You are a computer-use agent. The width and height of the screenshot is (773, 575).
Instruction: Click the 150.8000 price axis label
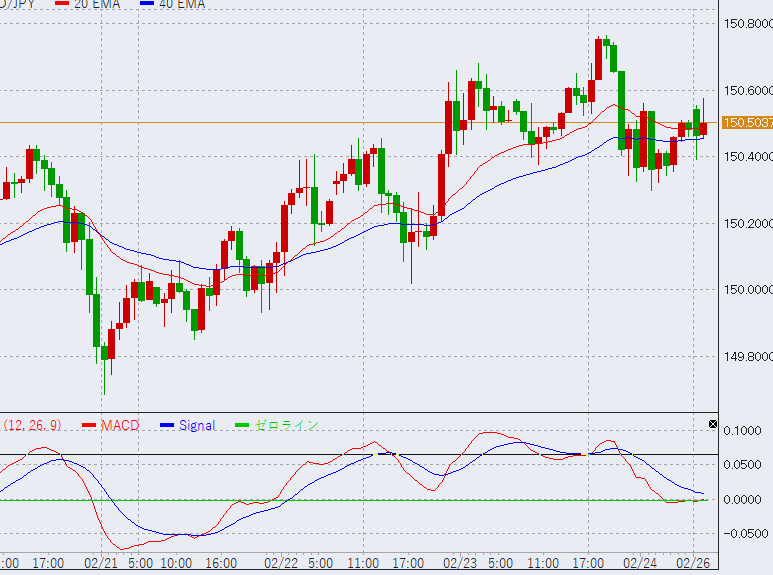(746, 24)
